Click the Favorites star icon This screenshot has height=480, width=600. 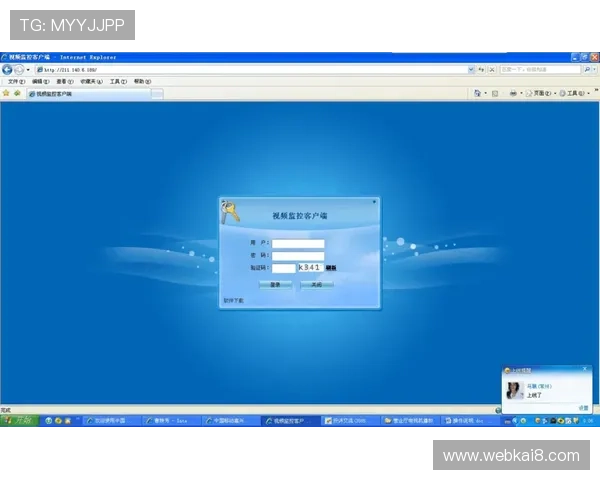[x=6, y=93]
